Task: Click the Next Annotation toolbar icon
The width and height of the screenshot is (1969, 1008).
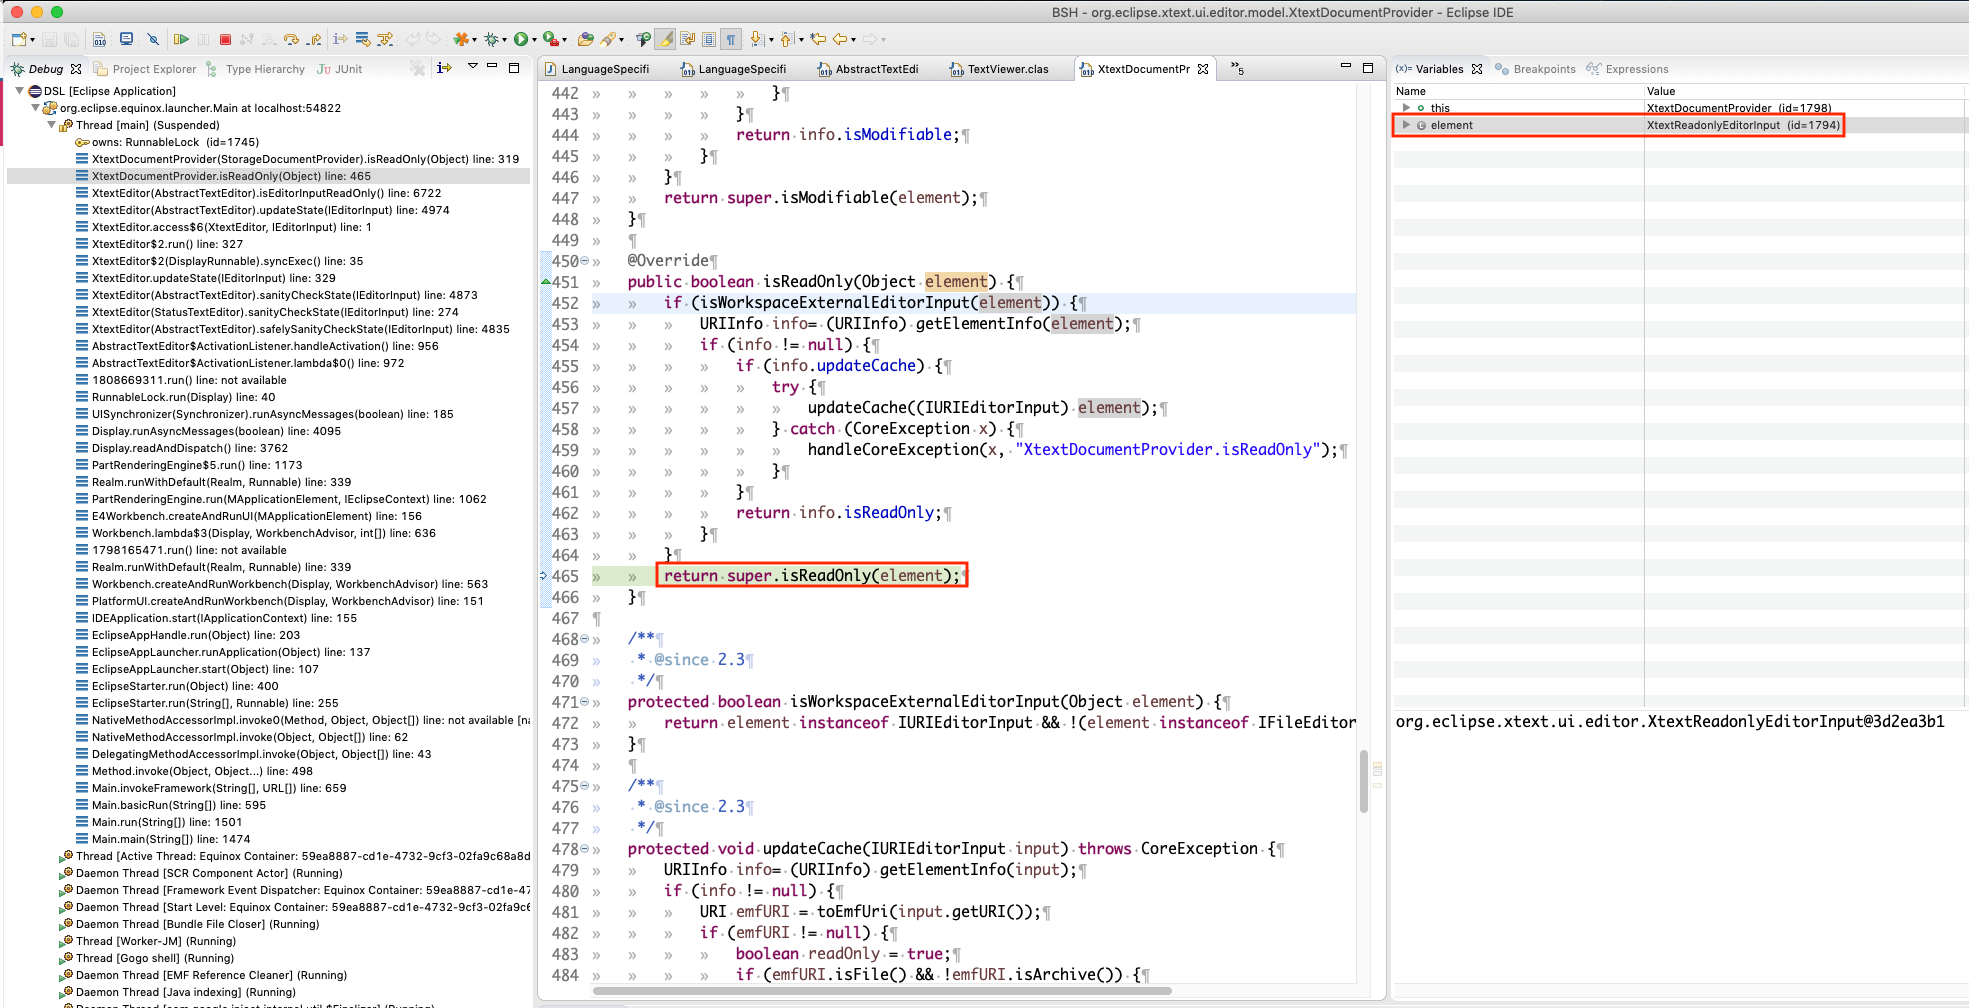Action: coord(757,40)
